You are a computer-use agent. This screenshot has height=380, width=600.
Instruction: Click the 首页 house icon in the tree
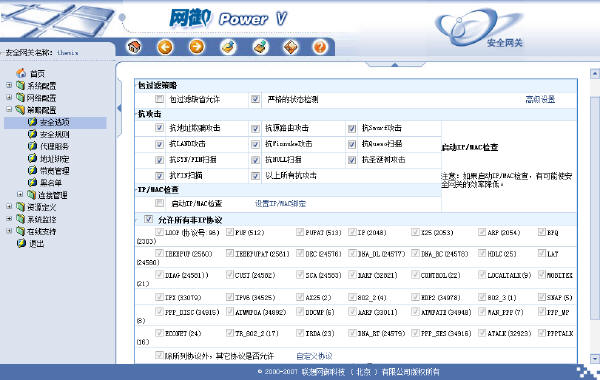click(21, 73)
